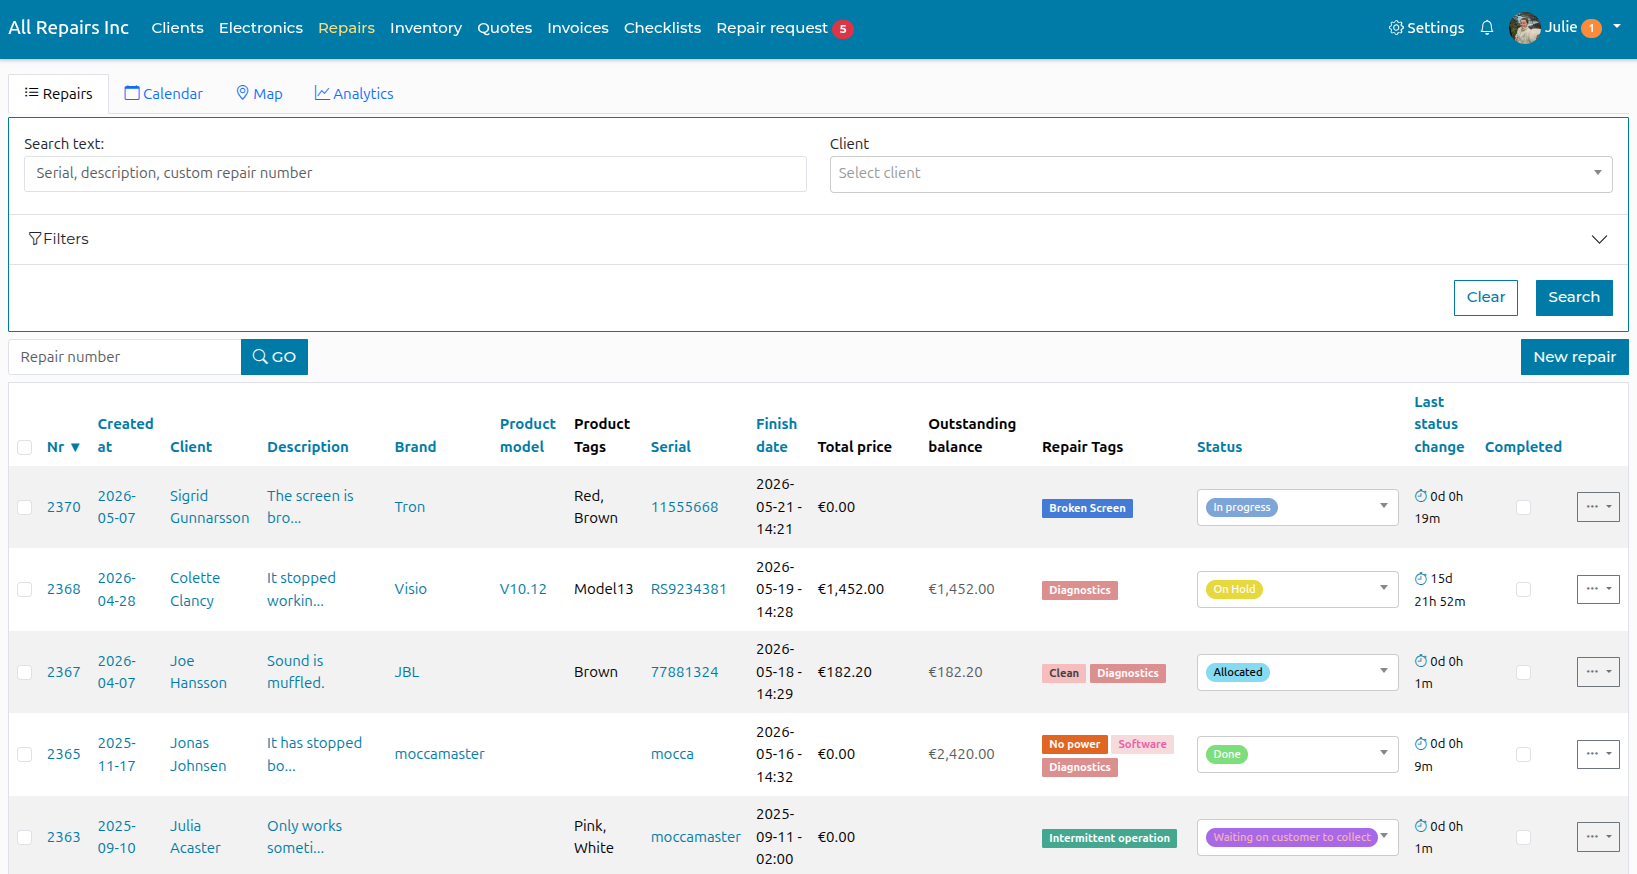The width and height of the screenshot is (1637, 874).
Task: Click the New repair button
Action: tap(1574, 357)
